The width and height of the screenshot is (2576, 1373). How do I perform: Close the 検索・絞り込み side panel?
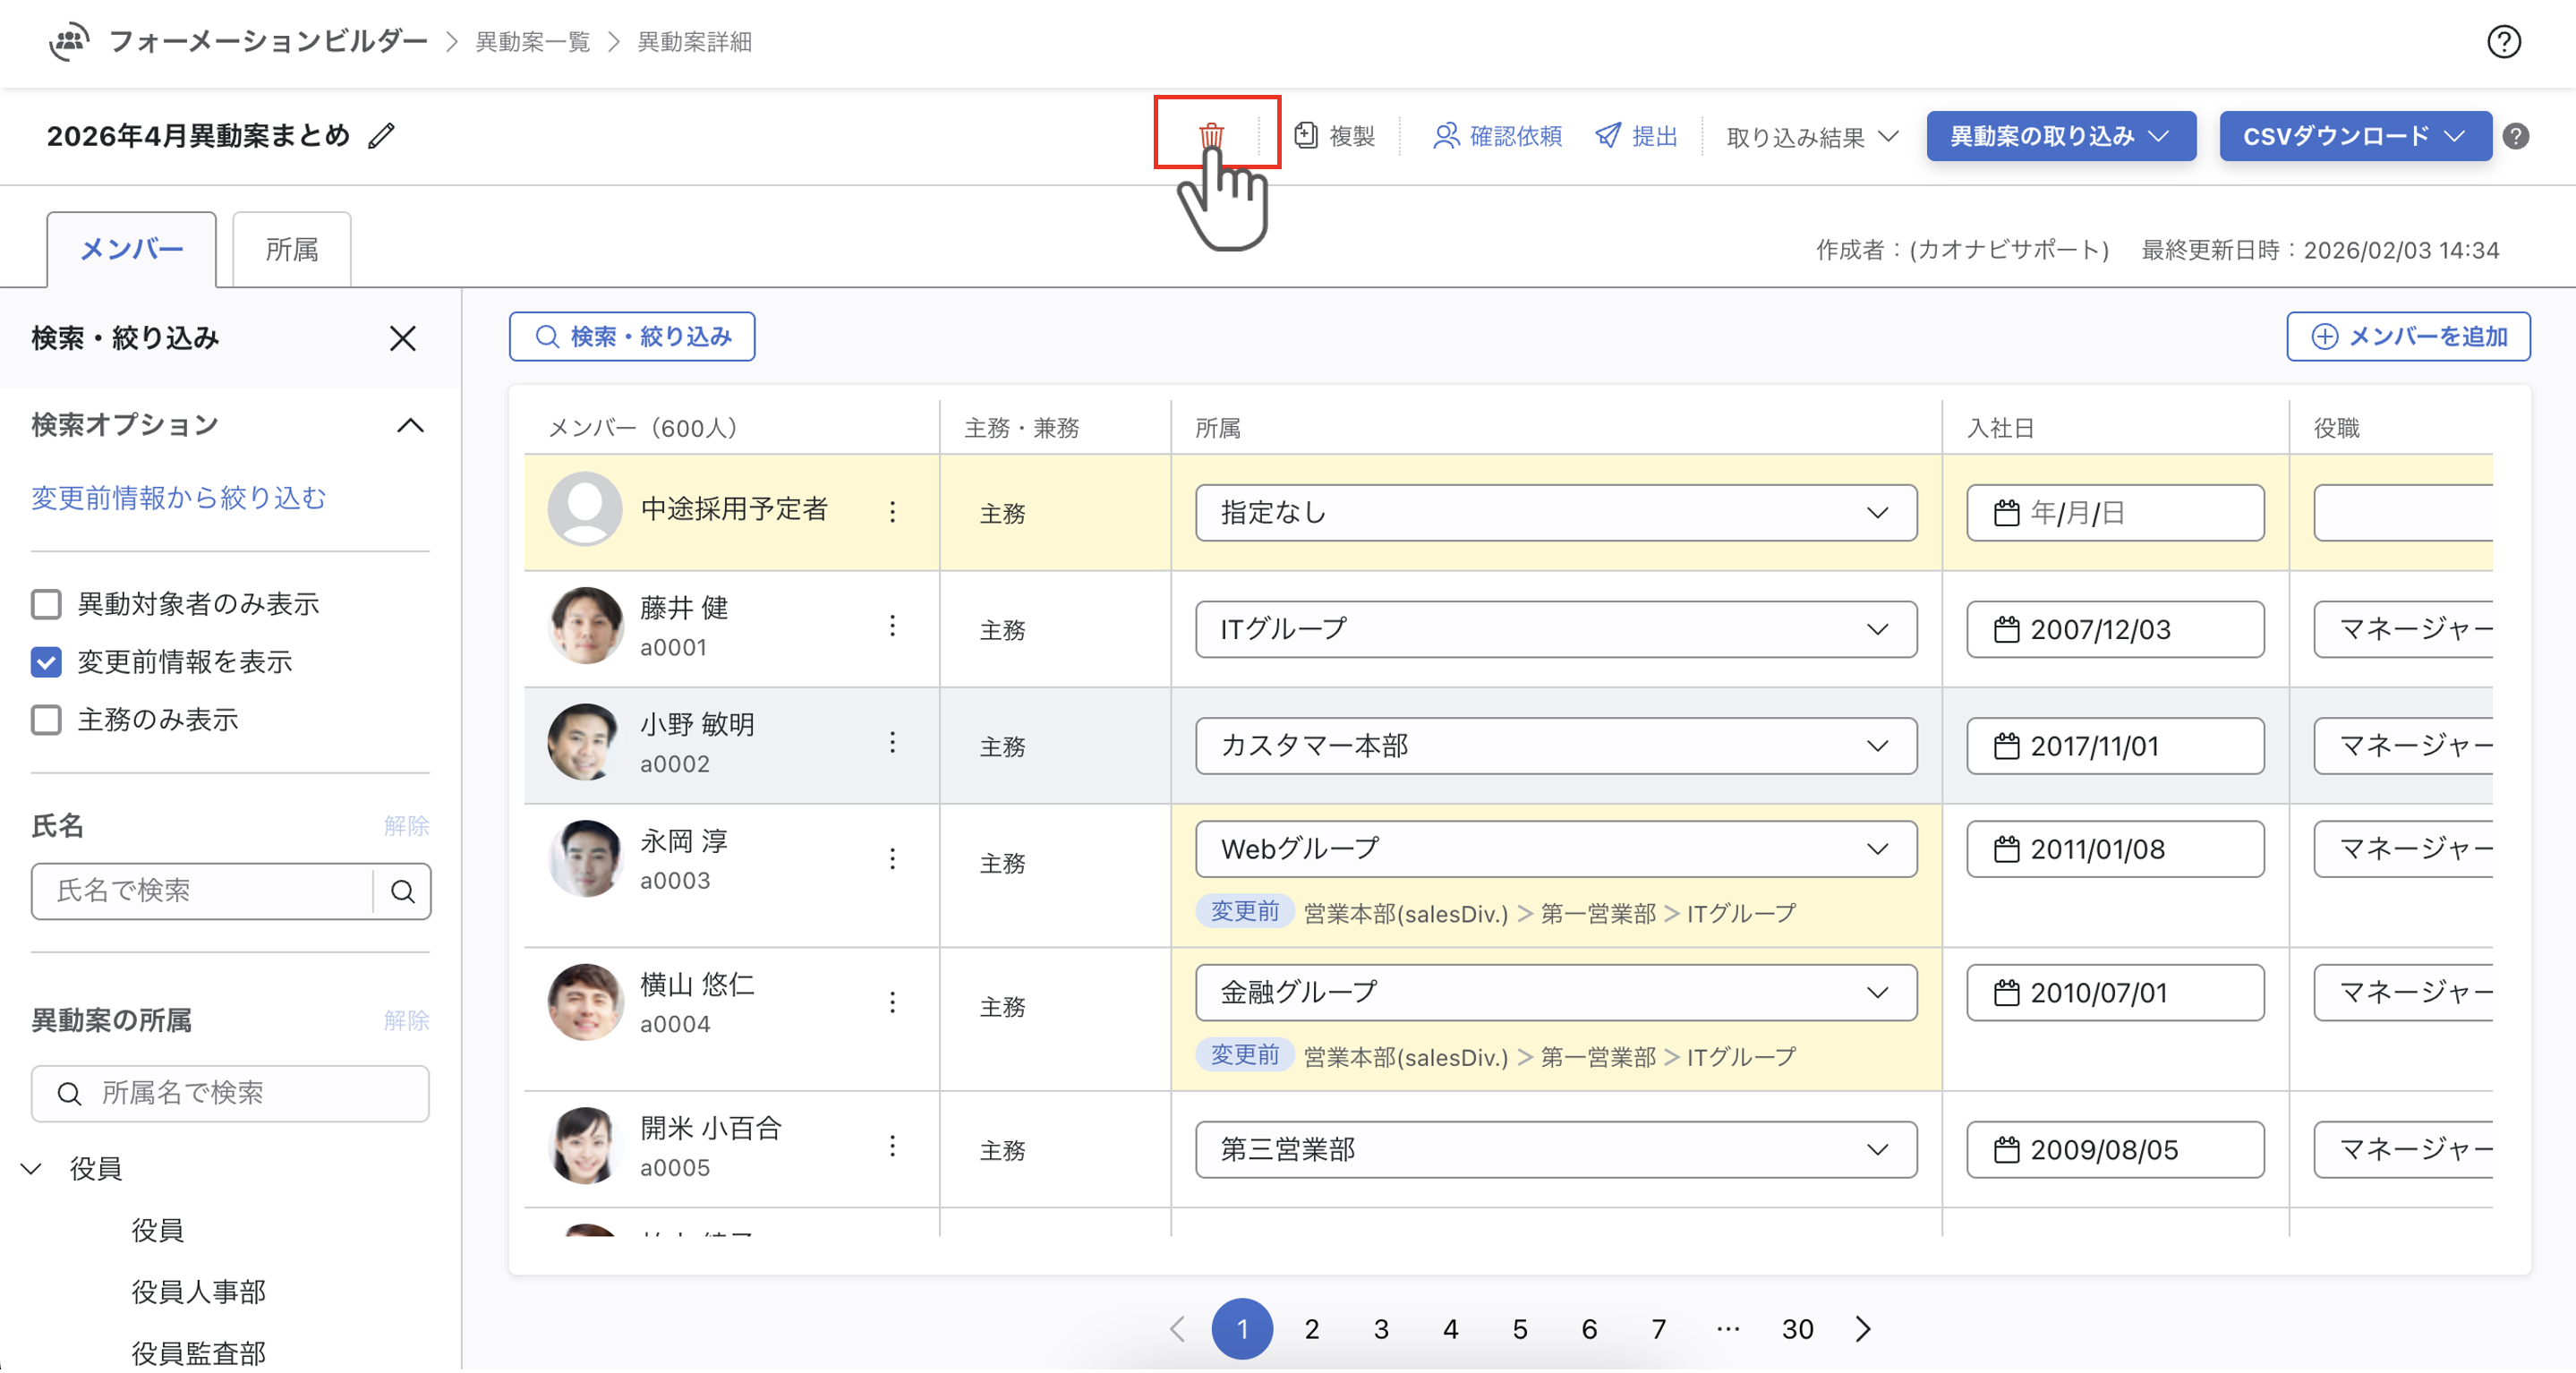[402, 338]
